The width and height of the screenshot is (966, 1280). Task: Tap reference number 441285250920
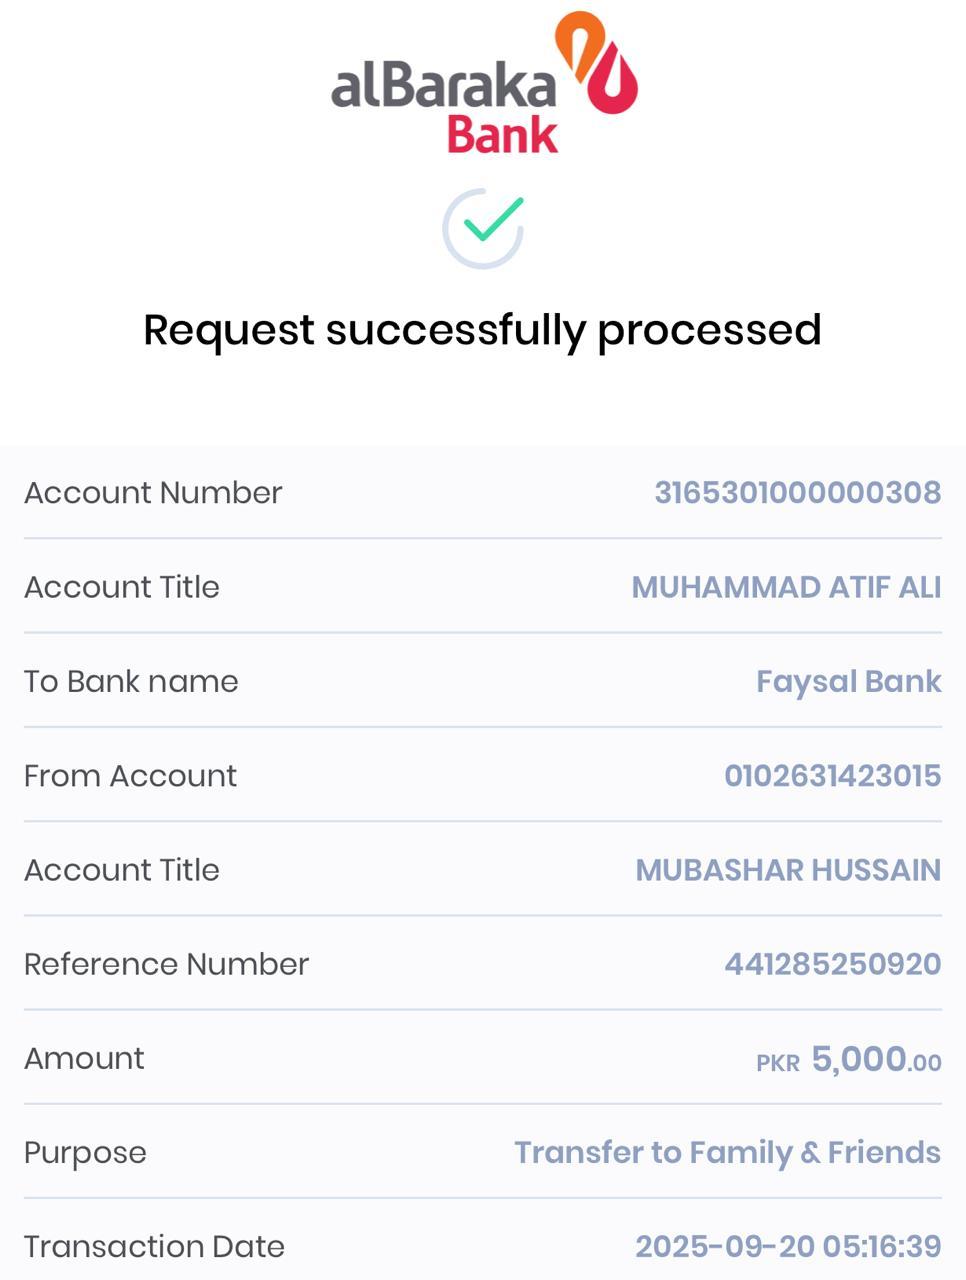click(832, 964)
